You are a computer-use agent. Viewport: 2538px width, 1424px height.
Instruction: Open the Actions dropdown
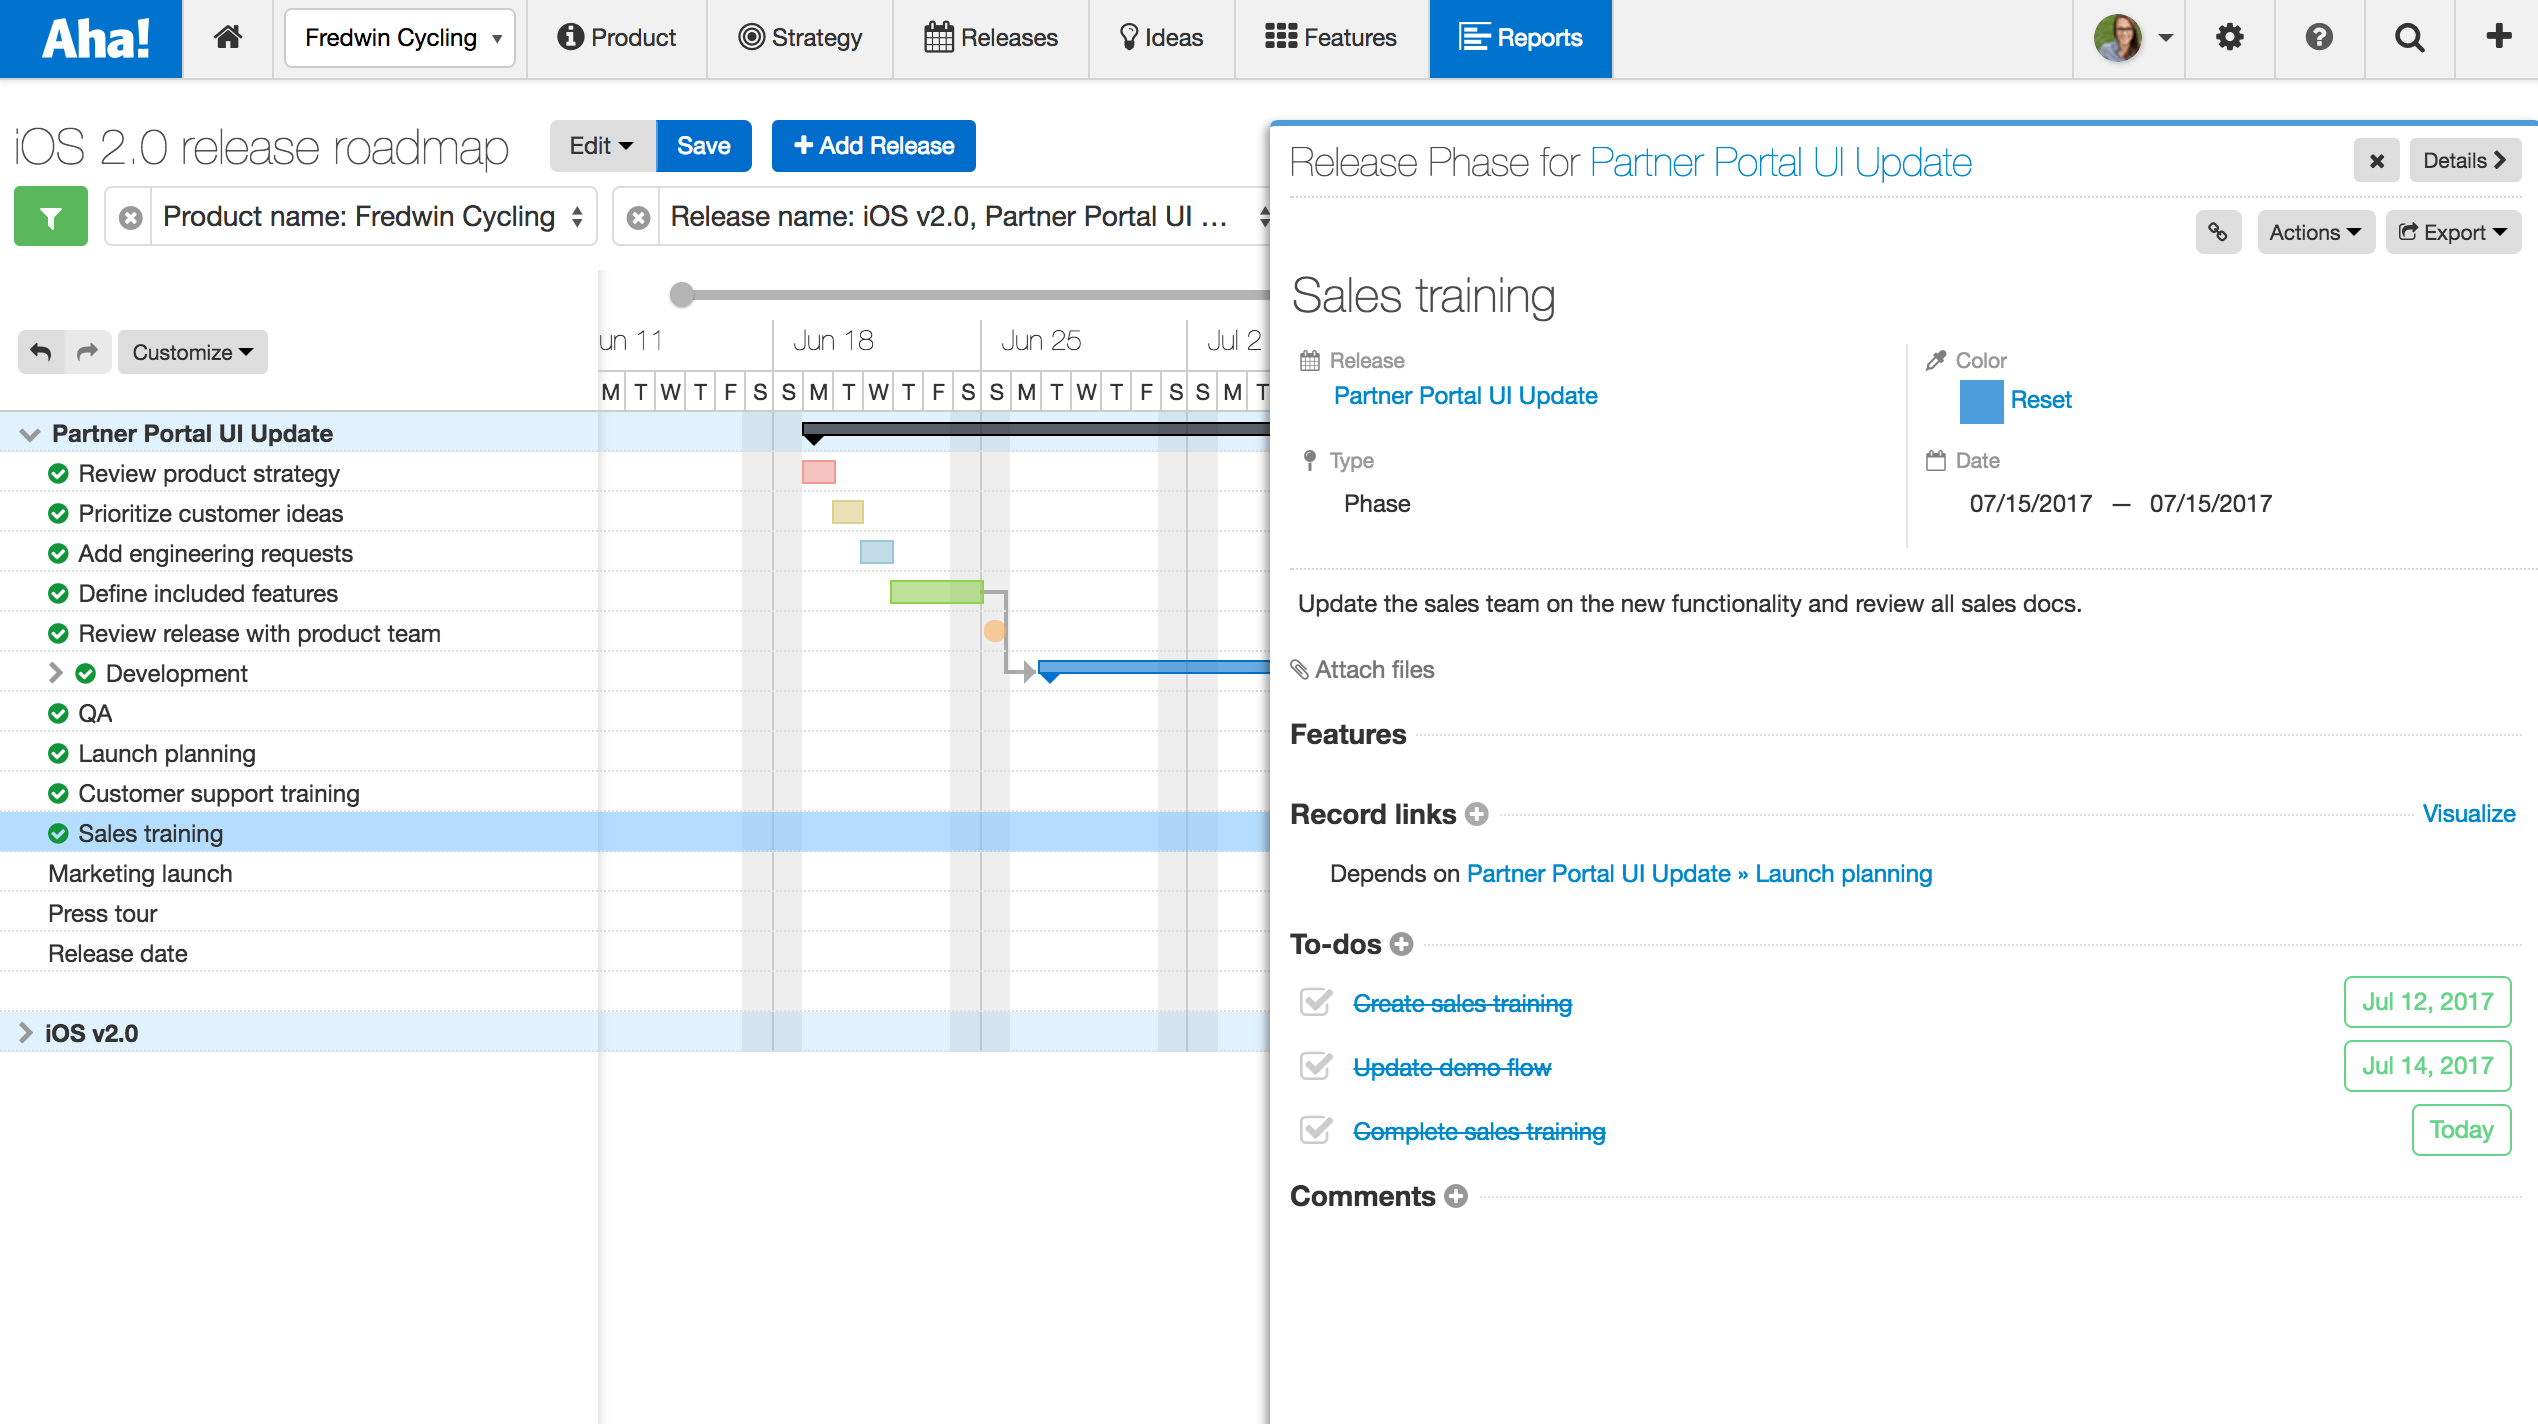(2315, 232)
